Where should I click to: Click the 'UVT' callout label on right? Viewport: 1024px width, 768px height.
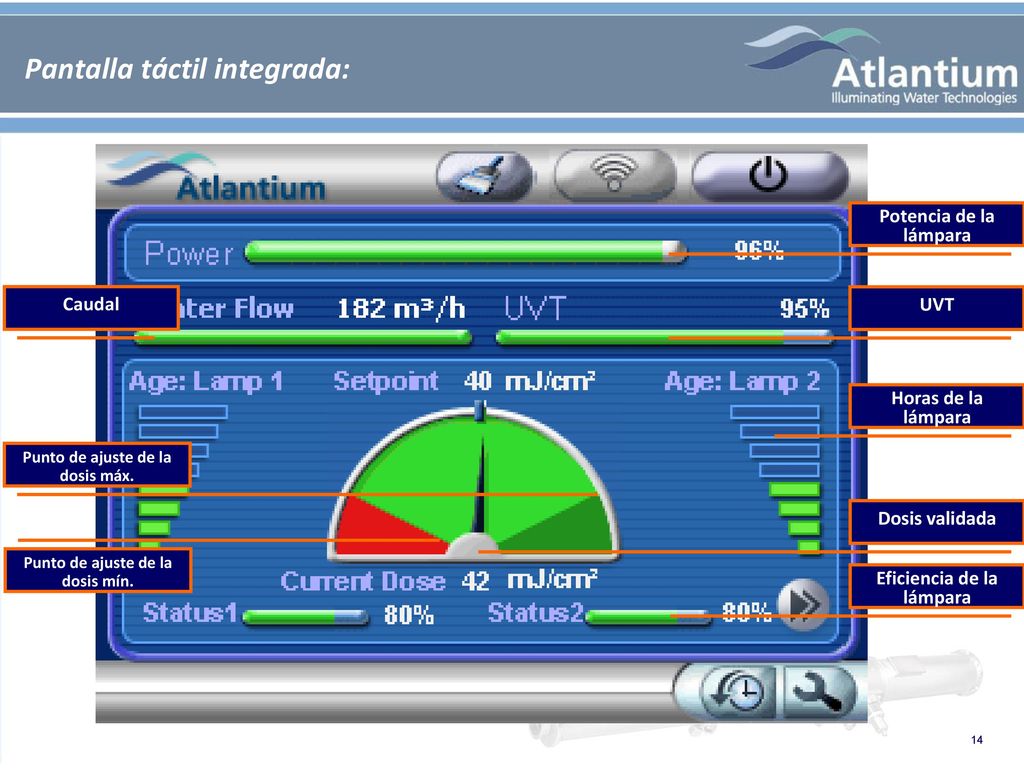click(x=936, y=307)
